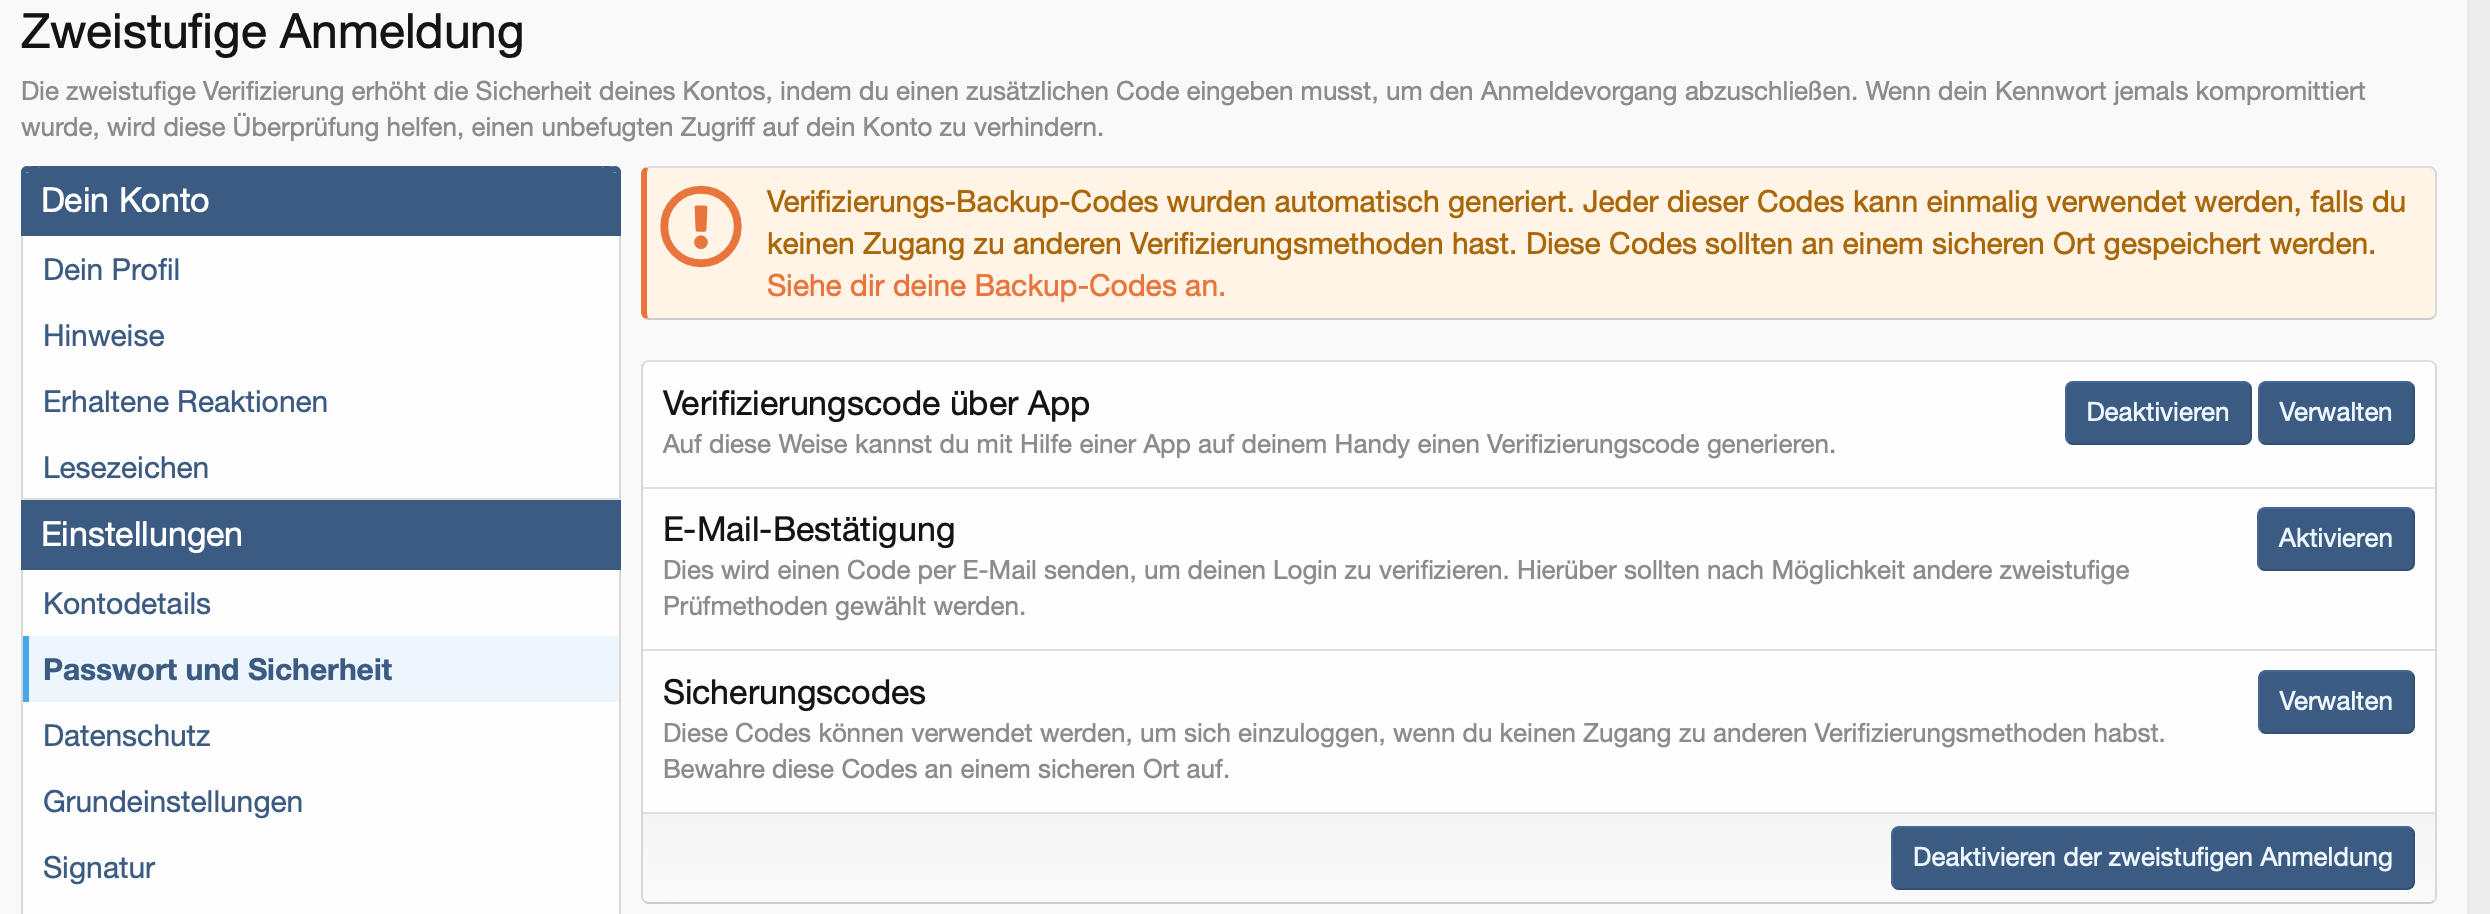The image size is (2490, 914).
Task: Activate E-Mail-Bestätigung verification
Action: [x=2335, y=539]
